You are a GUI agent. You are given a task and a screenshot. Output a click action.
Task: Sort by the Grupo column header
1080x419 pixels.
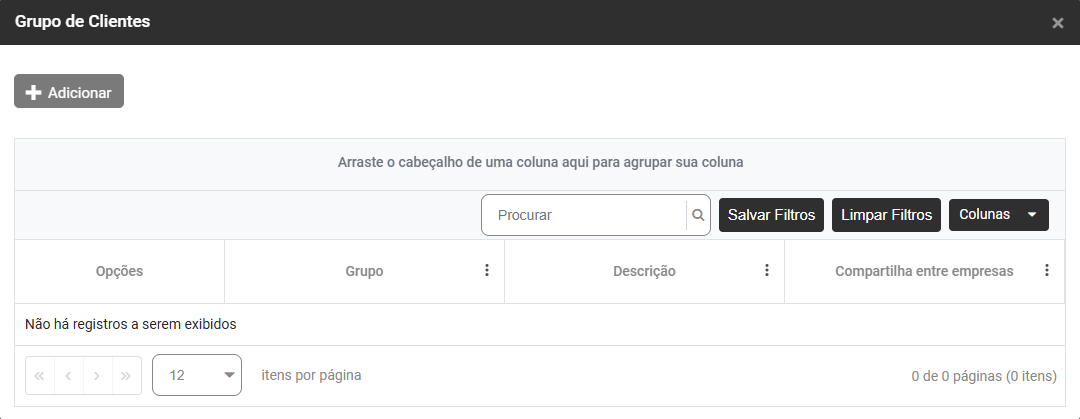point(364,271)
